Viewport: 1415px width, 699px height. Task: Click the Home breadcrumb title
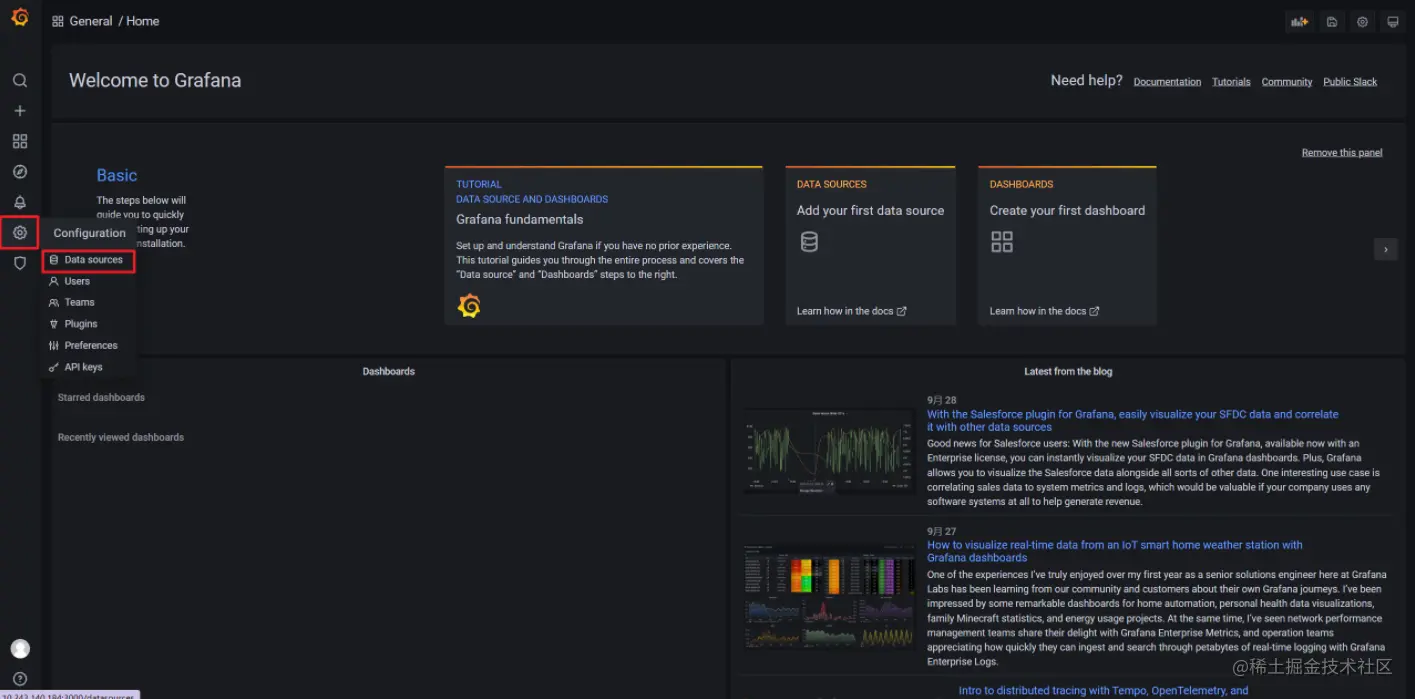tap(143, 21)
